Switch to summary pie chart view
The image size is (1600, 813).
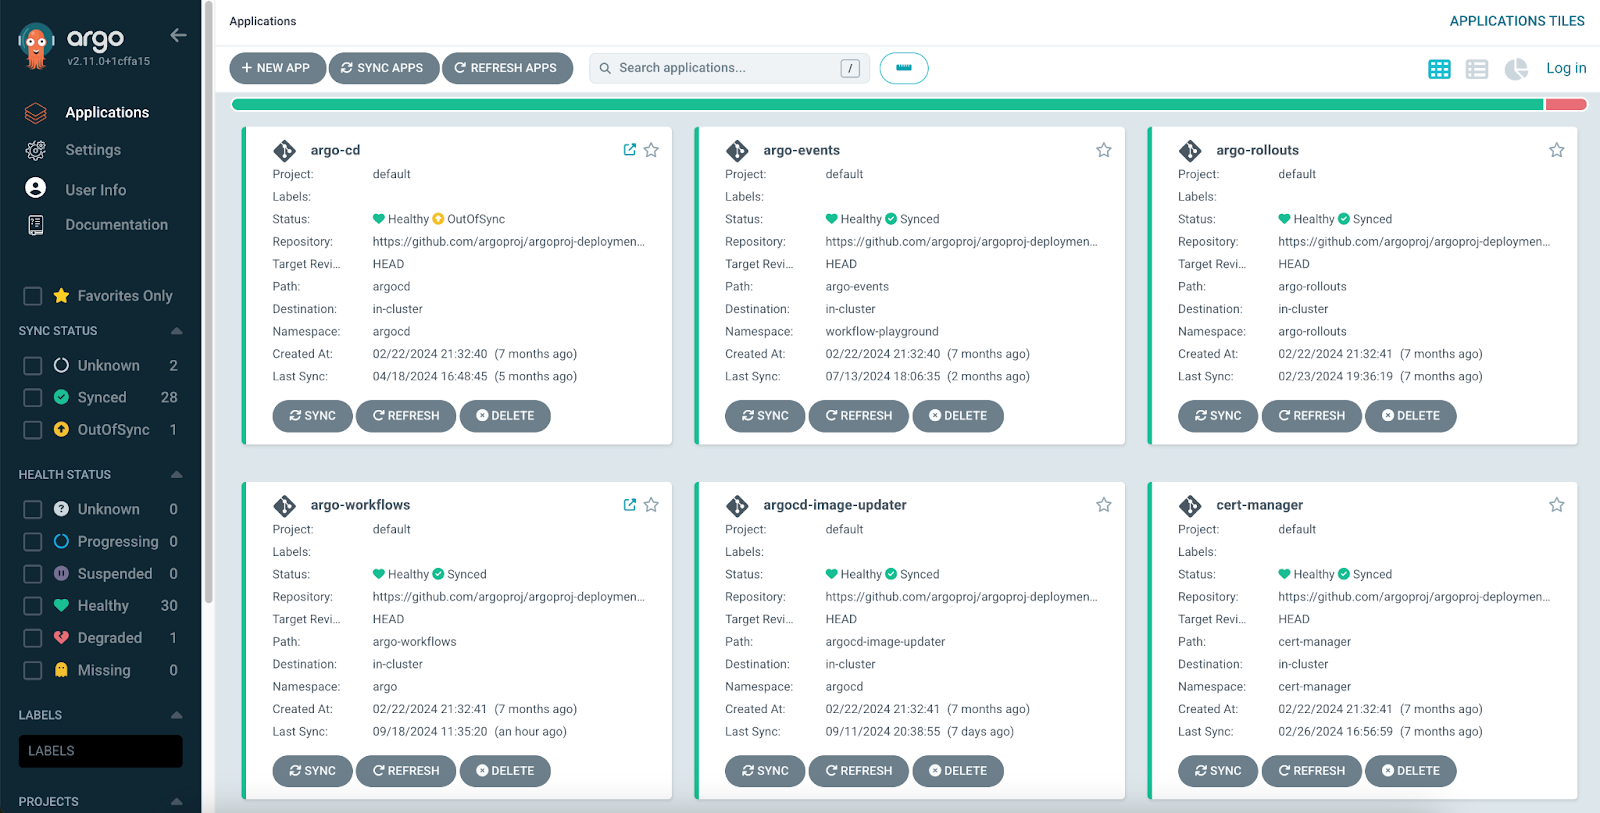pyautogui.click(x=1516, y=69)
